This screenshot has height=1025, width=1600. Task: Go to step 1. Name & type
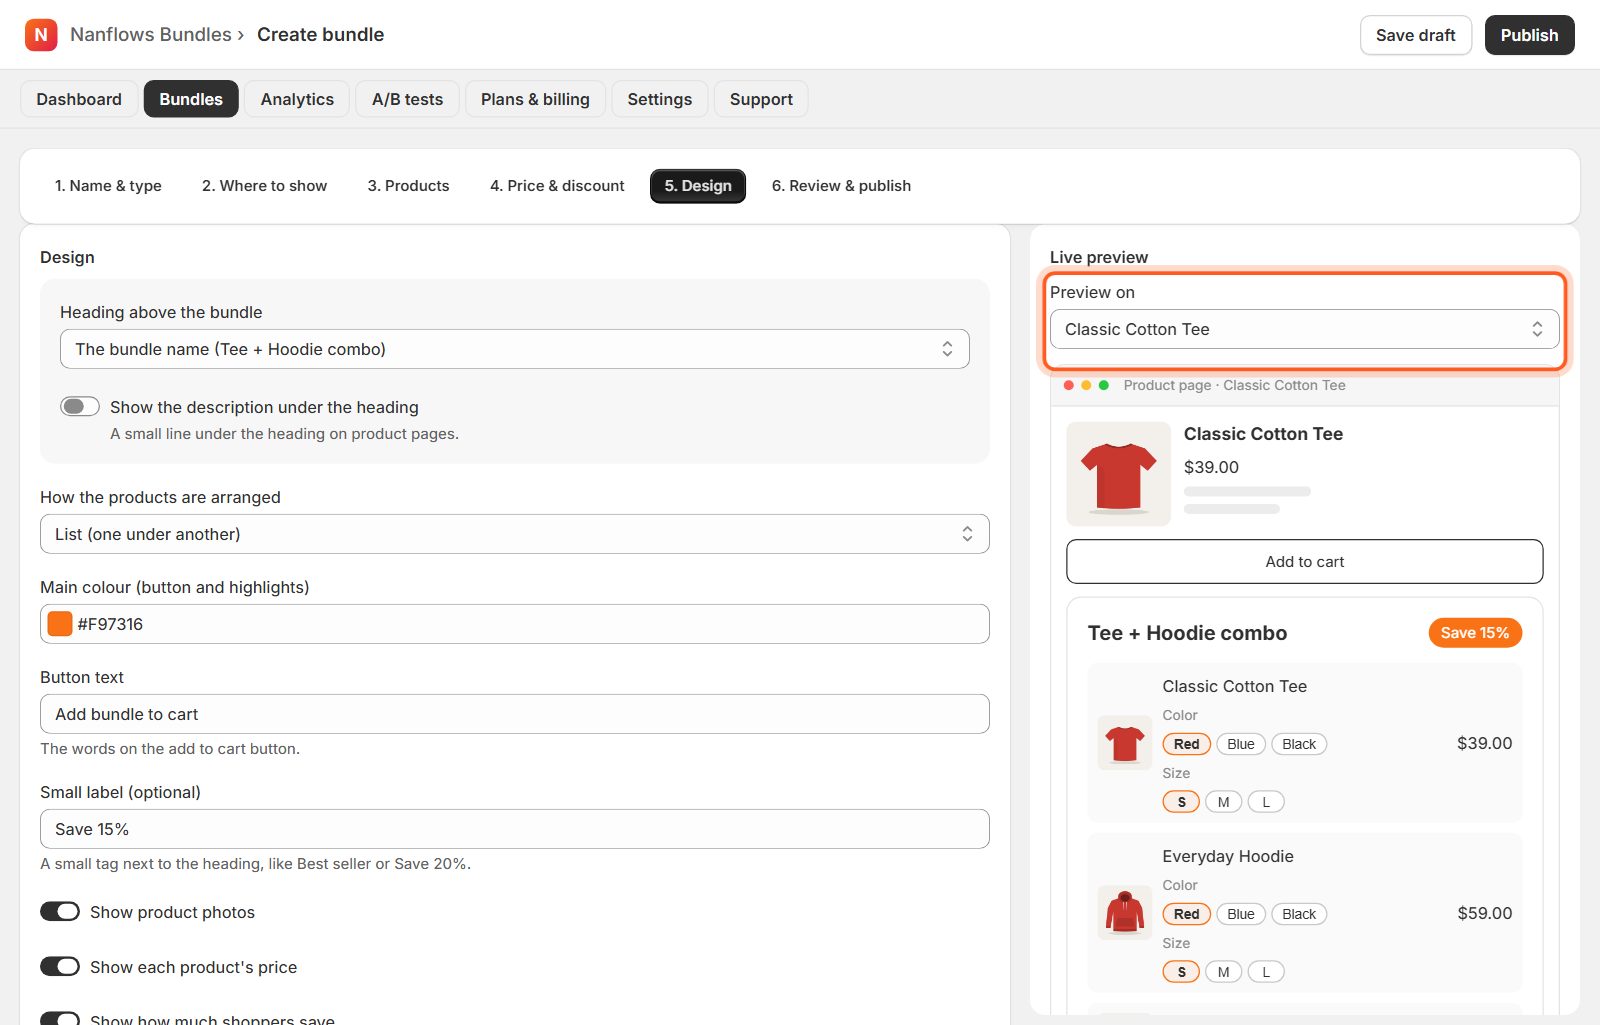[x=108, y=186]
